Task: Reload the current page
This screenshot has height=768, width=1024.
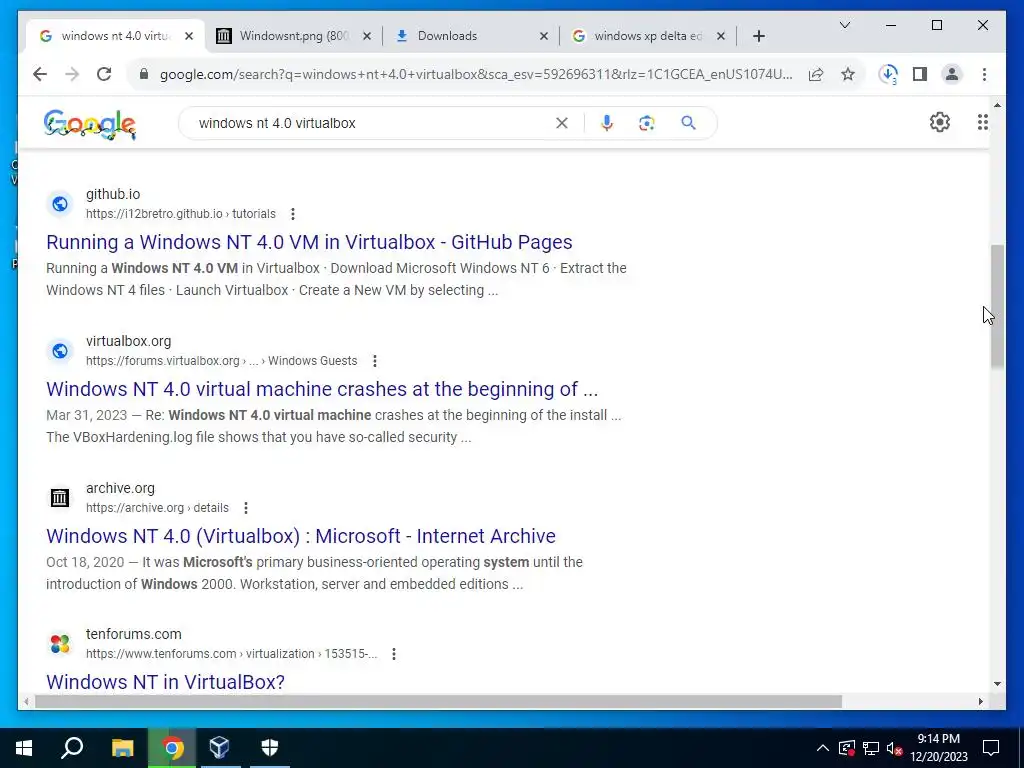Action: pyautogui.click(x=104, y=74)
